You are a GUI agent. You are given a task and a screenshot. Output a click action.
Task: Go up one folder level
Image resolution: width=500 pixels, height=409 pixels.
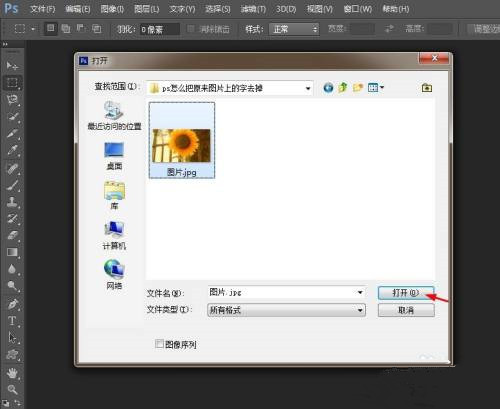pos(343,88)
